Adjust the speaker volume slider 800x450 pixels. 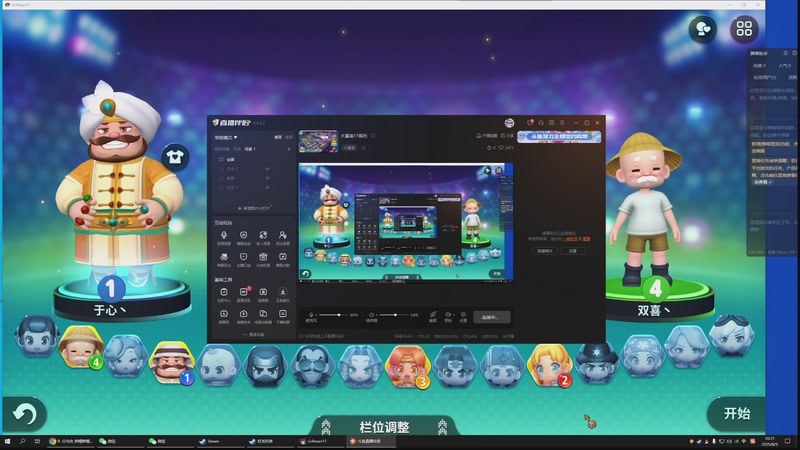point(393,315)
